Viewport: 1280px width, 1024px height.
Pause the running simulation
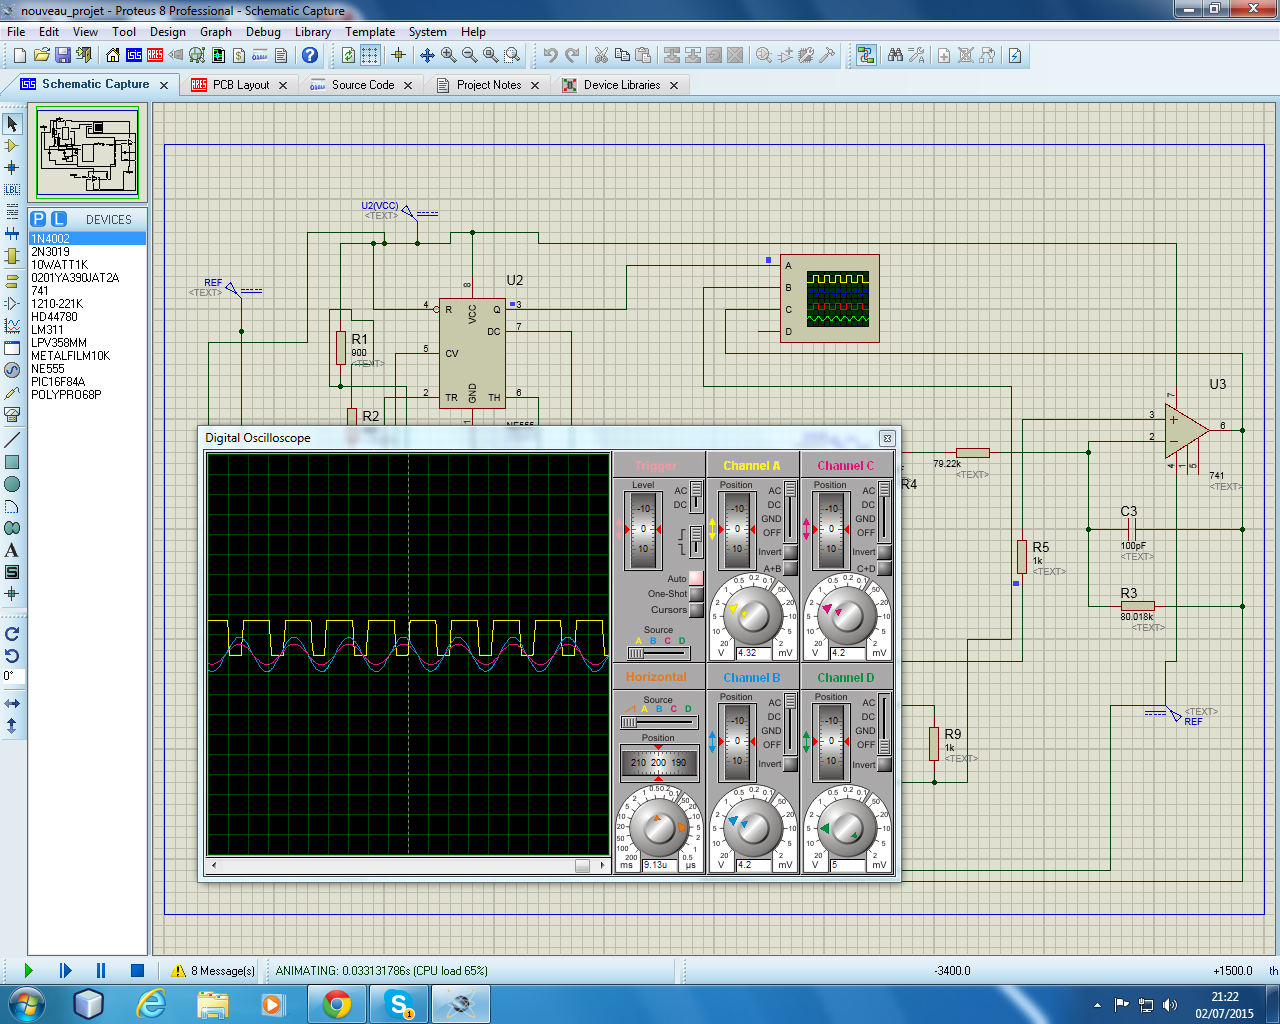pos(101,970)
